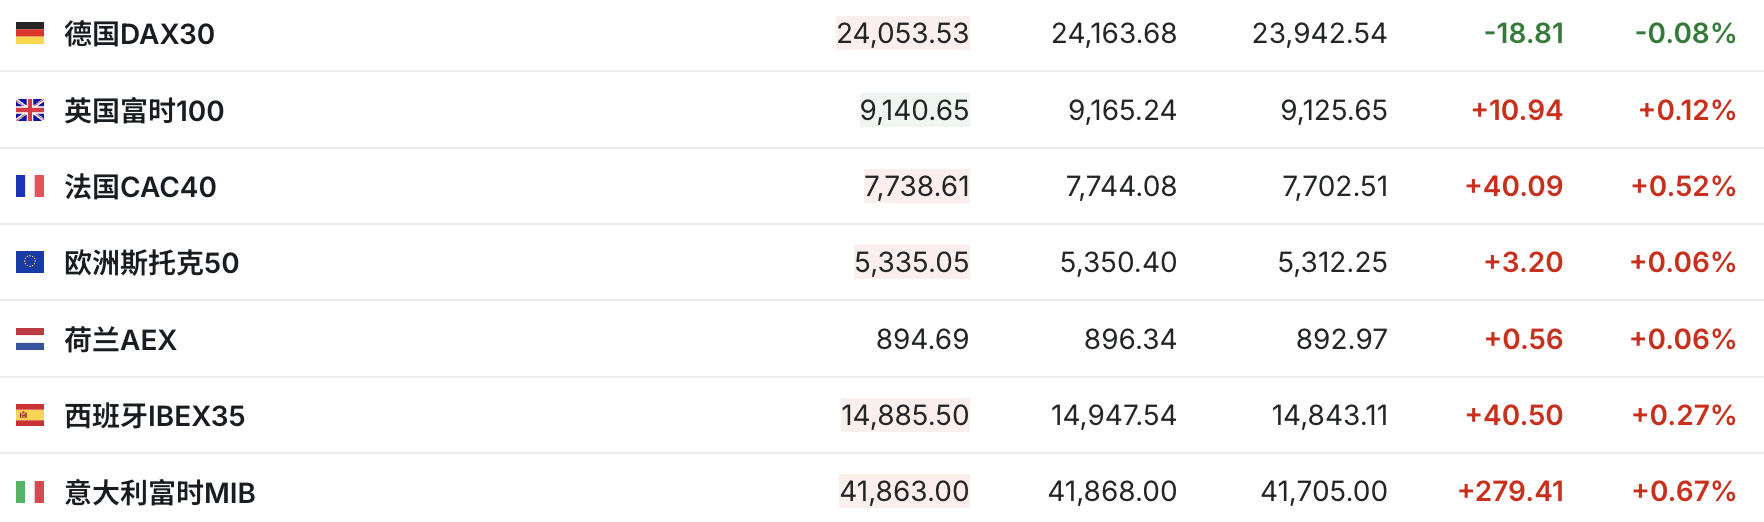Select the CAC40 change value +40.09
Viewport: 1764px width, 522px height.
pos(1513,186)
